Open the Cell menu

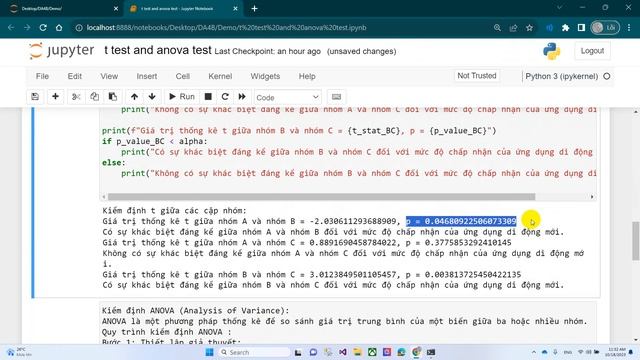click(x=182, y=76)
